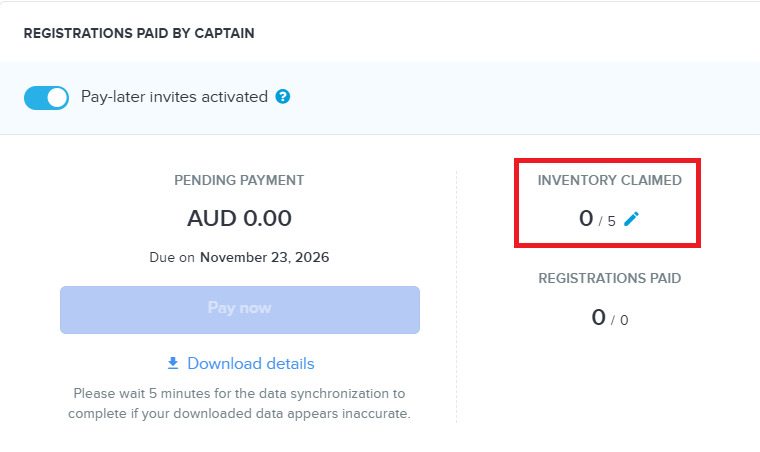
Task: Select the / 5 inventory total number
Action: (607, 221)
